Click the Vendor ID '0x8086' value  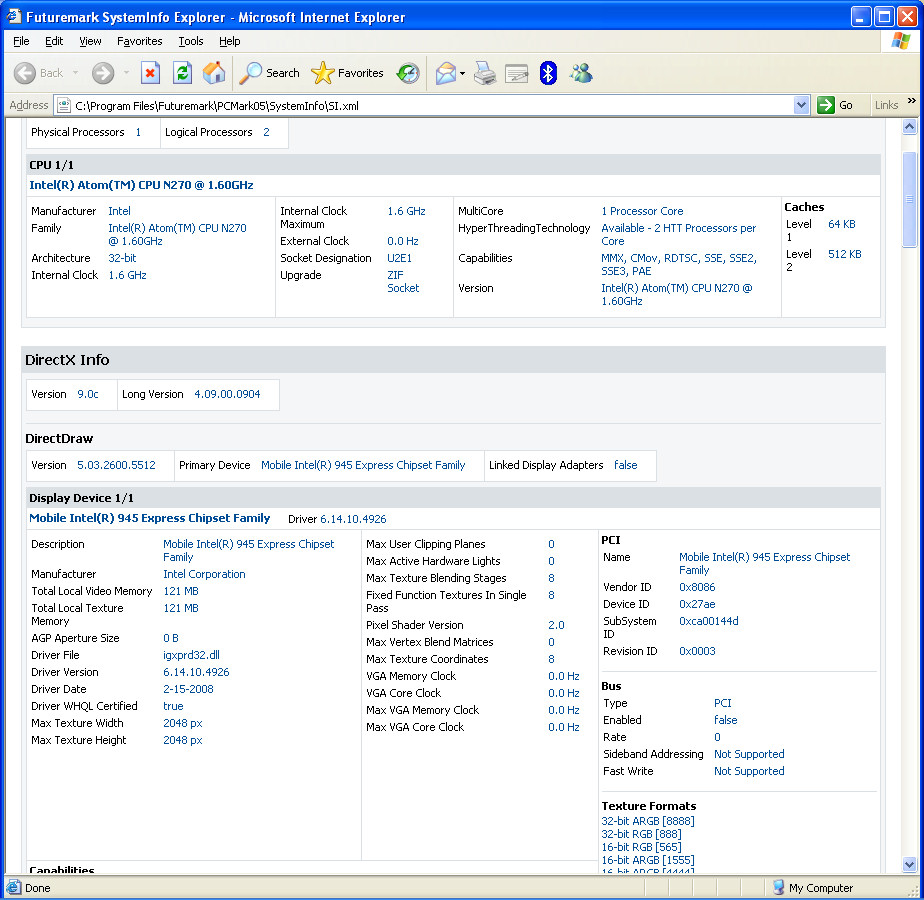point(697,587)
